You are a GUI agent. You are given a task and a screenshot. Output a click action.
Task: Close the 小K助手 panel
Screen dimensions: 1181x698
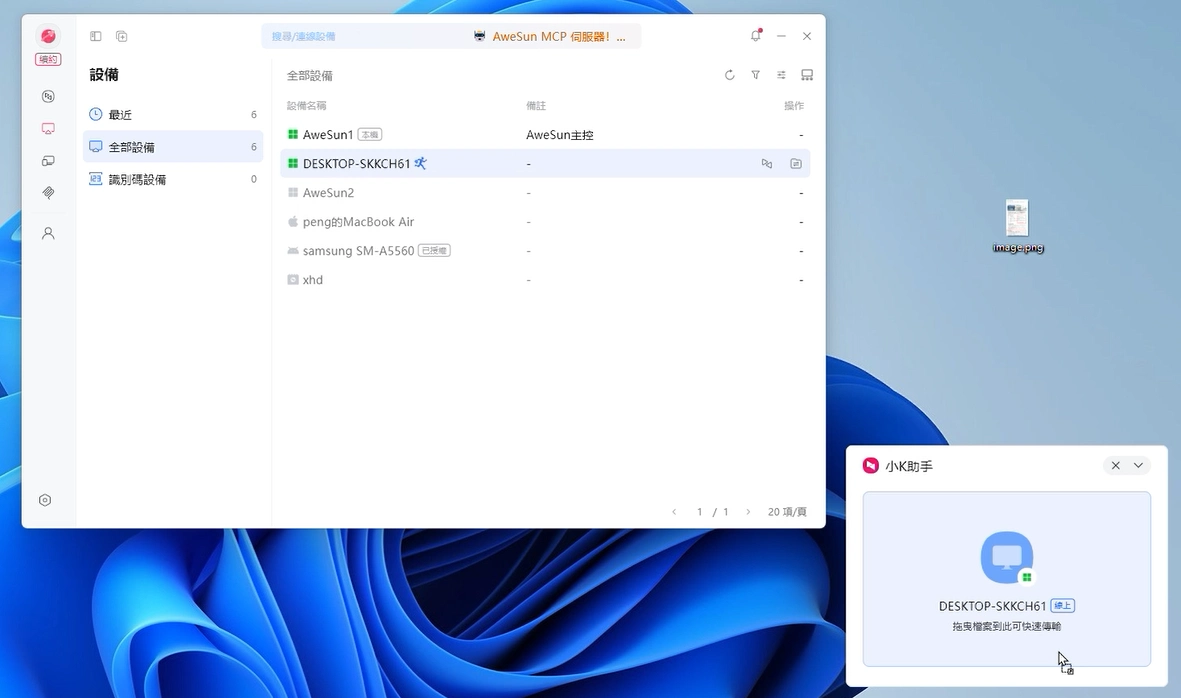pyautogui.click(x=1115, y=465)
